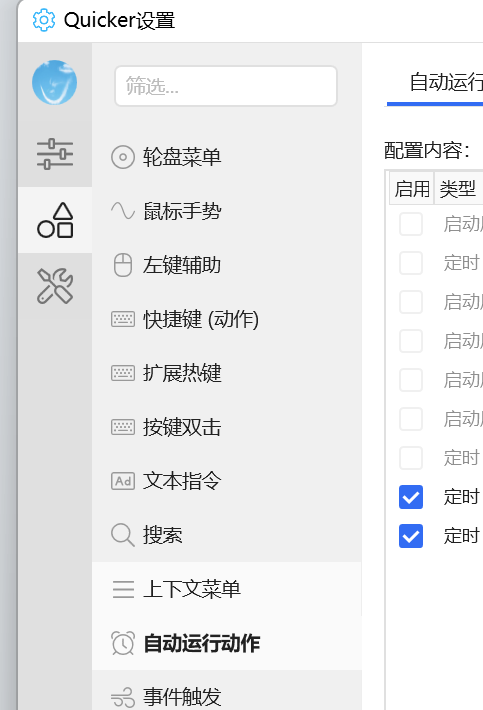Screen dimensions: 483x710
Task: Click the keyboard icon beside 快捷键 (动作)
Action: [x=123, y=319]
